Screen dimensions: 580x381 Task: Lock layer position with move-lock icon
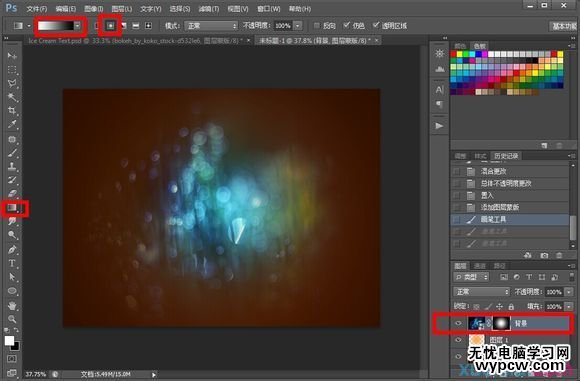point(499,306)
